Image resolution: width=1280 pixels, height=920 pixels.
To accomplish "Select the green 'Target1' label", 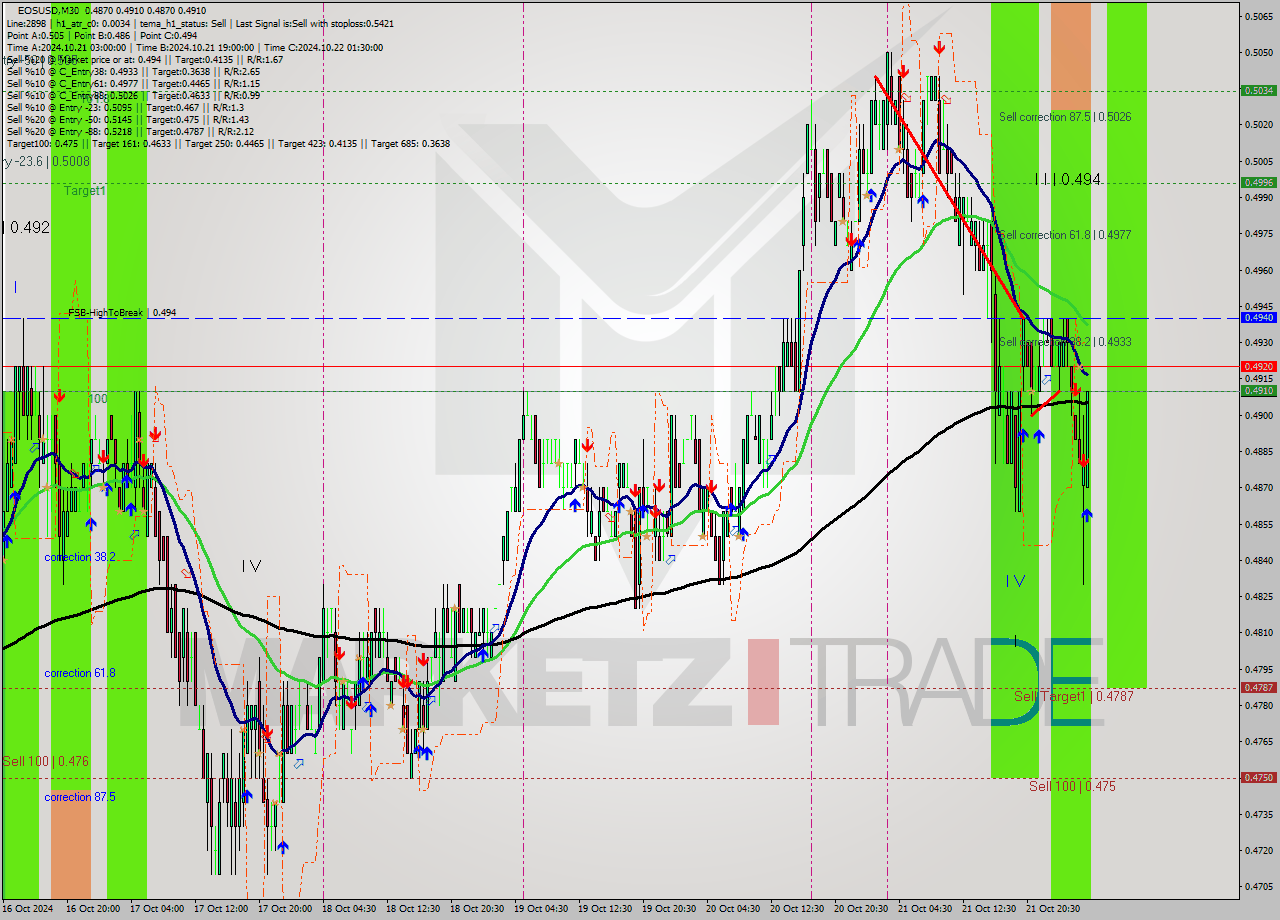I will click(85, 190).
